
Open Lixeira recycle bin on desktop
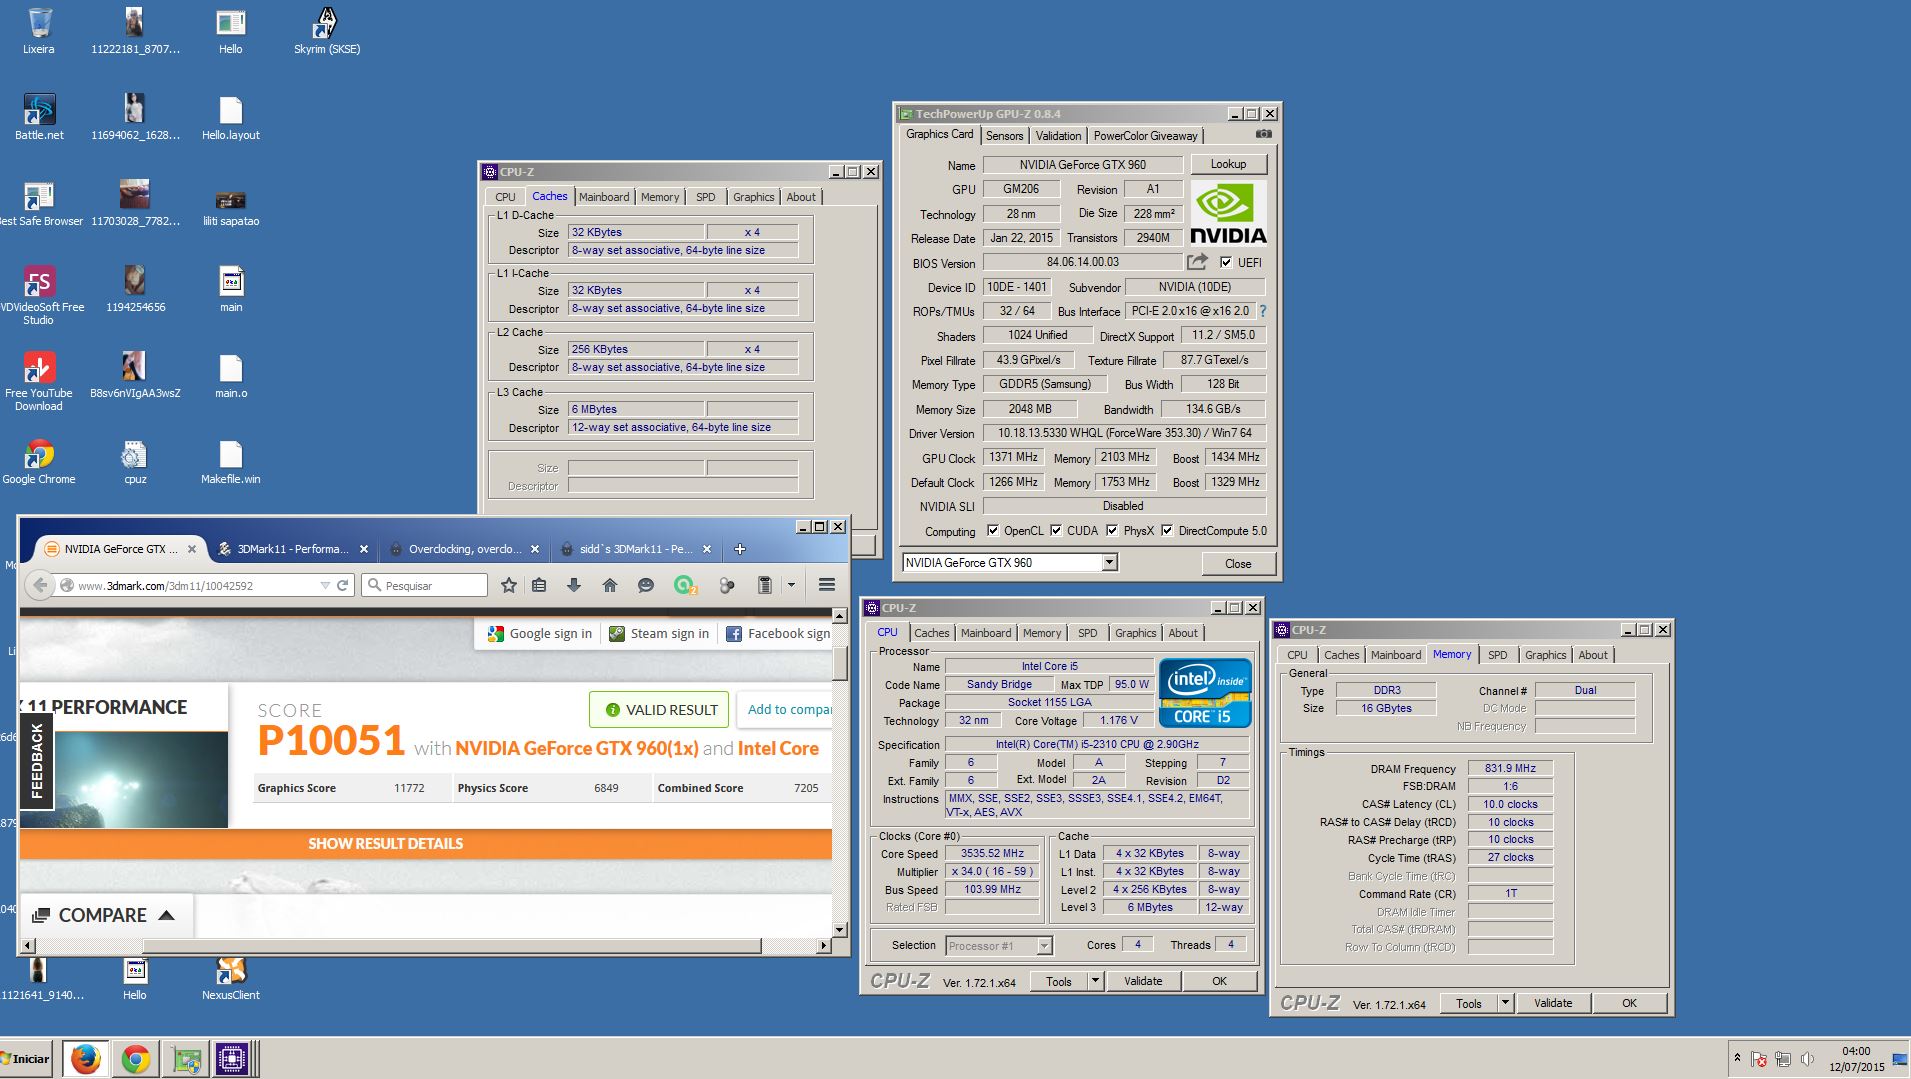click(39, 30)
